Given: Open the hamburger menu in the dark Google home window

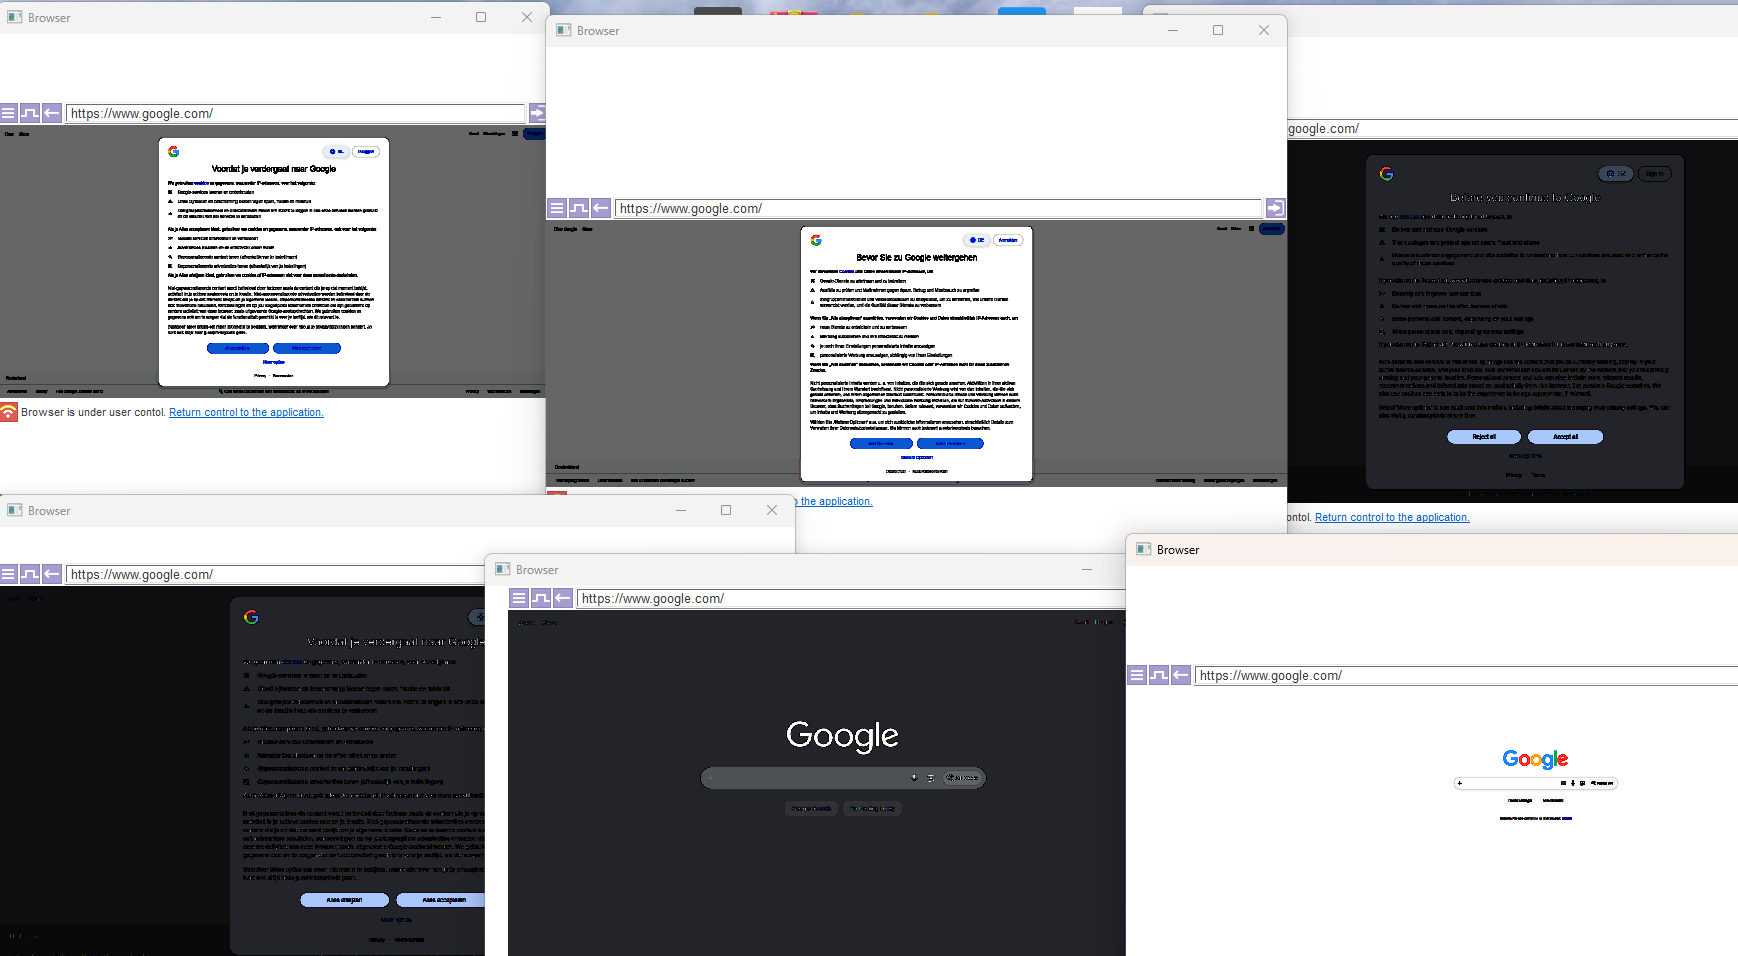Looking at the screenshot, I should coord(519,598).
